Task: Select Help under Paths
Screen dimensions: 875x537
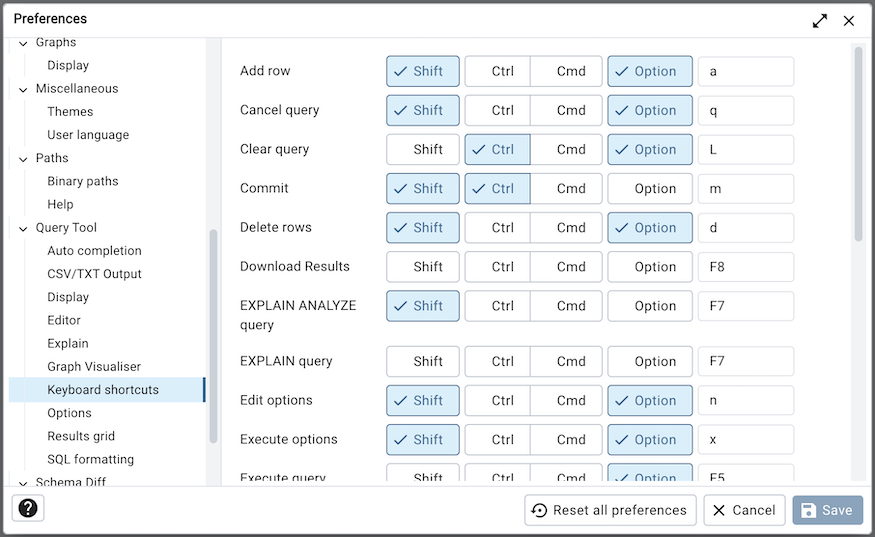Action: pos(60,204)
